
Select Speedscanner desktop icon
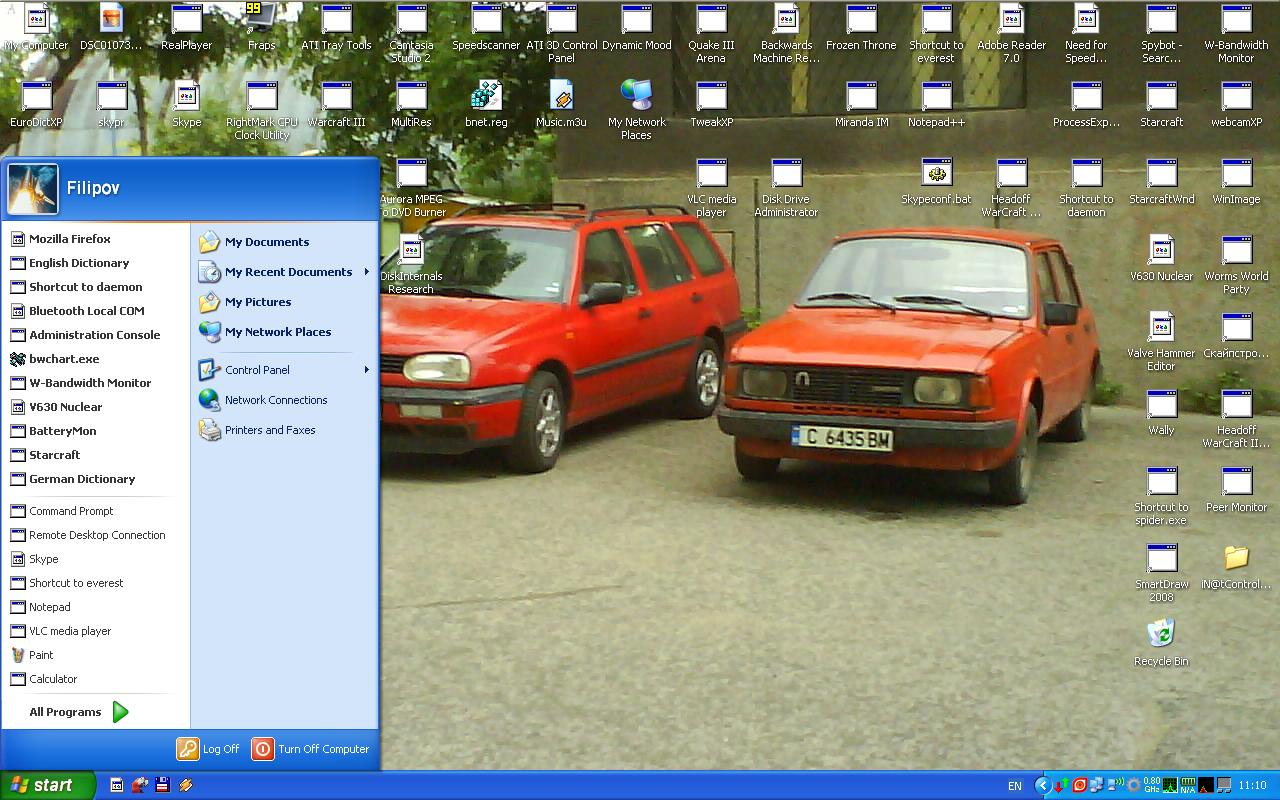(x=487, y=28)
